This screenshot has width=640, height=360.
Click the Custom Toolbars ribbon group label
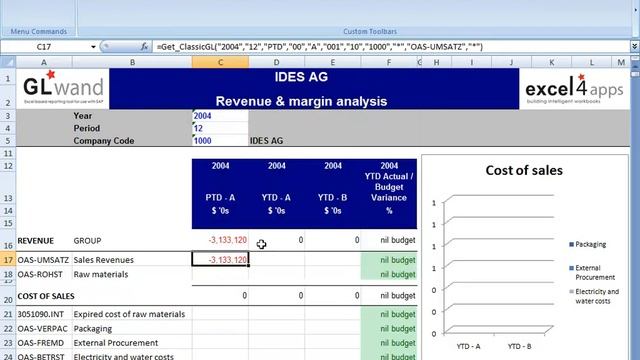(x=370, y=31)
